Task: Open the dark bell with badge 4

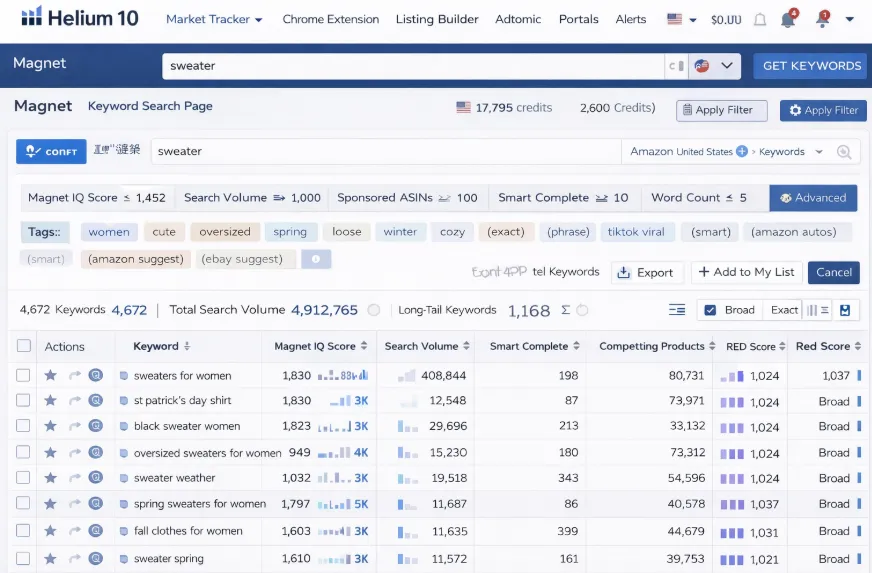Action: tap(789, 19)
